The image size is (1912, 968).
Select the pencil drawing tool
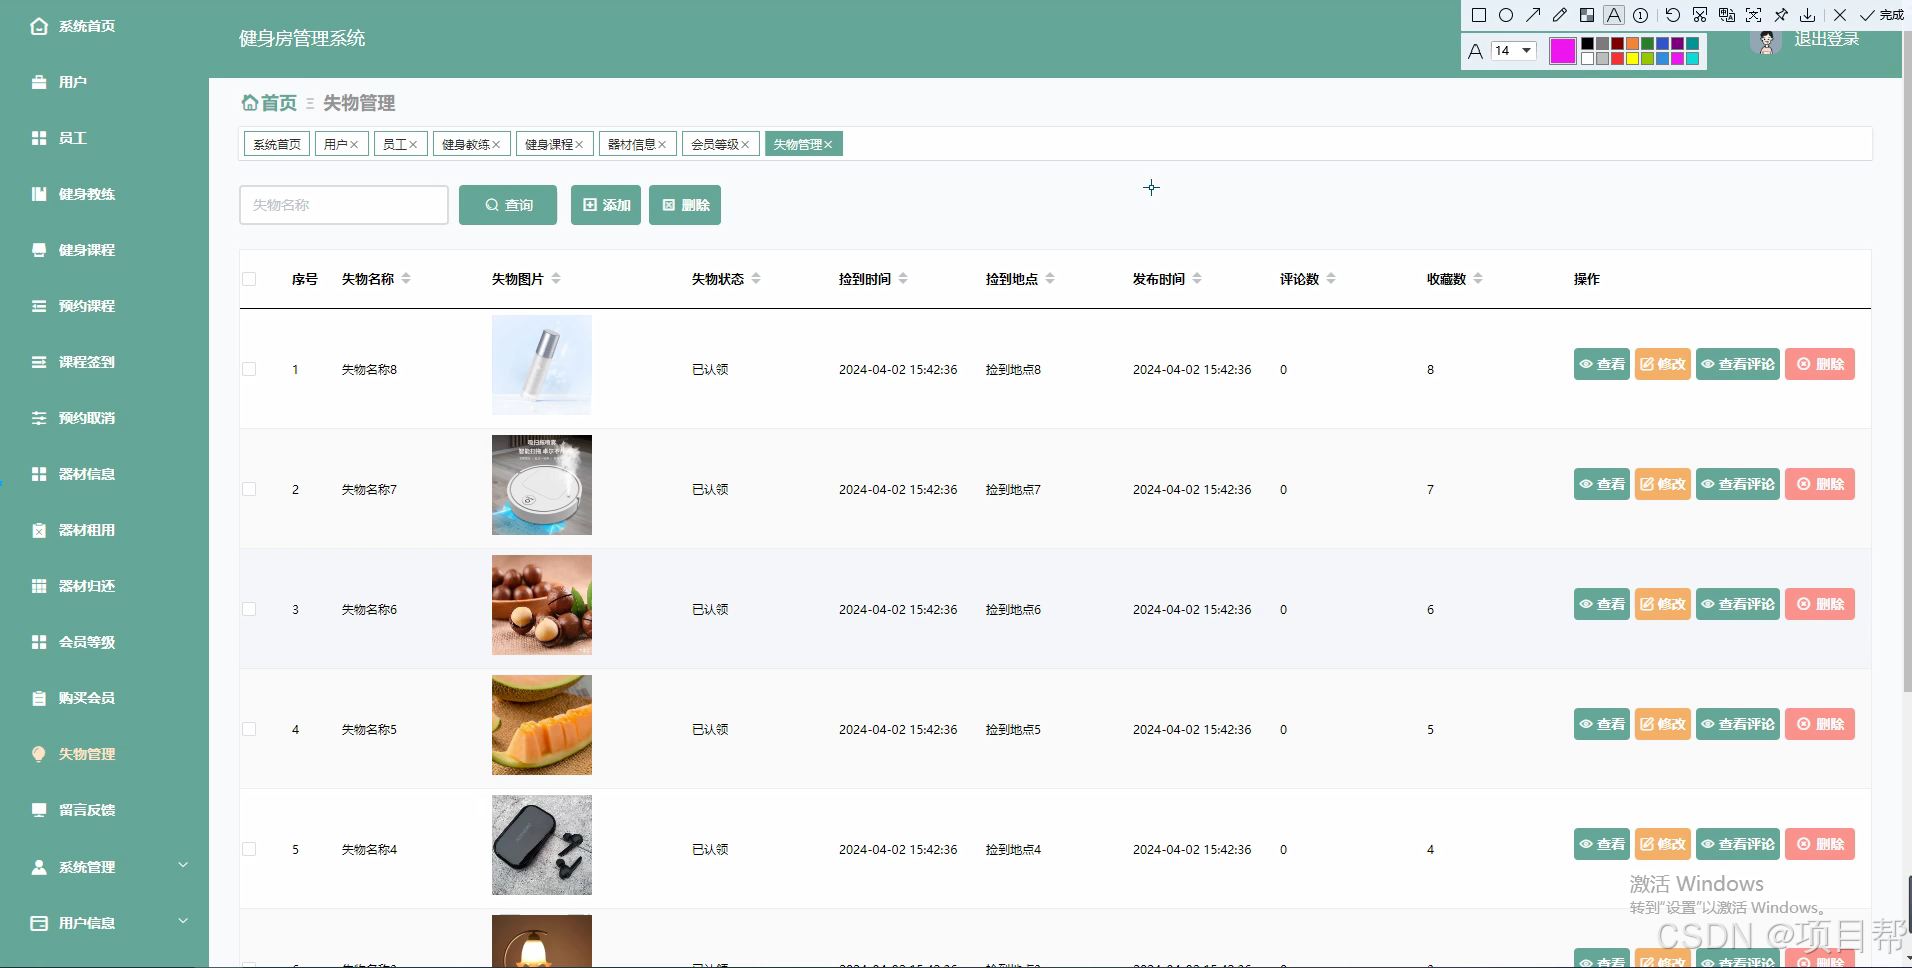tap(1560, 15)
